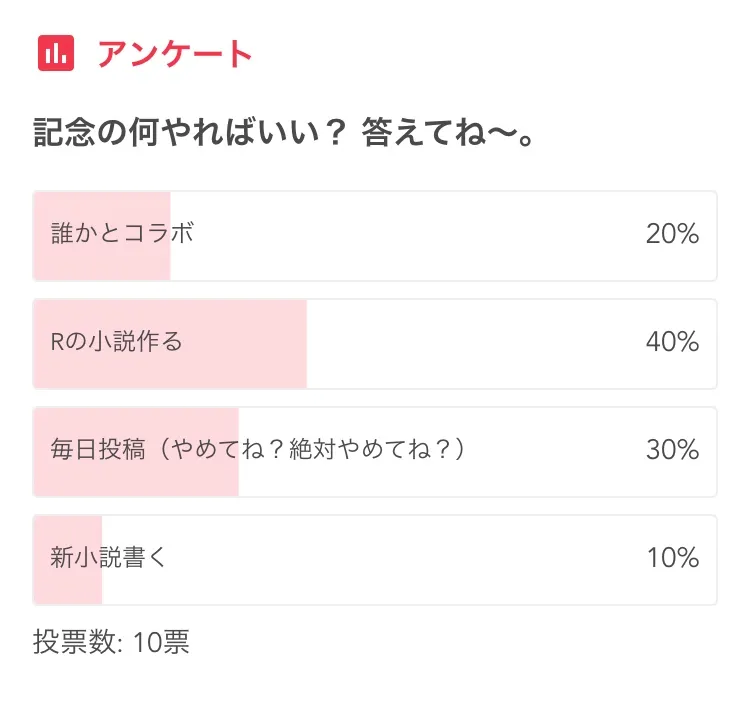Click the red poll chart icon
This screenshot has height=719, width=750.
pos(56,54)
